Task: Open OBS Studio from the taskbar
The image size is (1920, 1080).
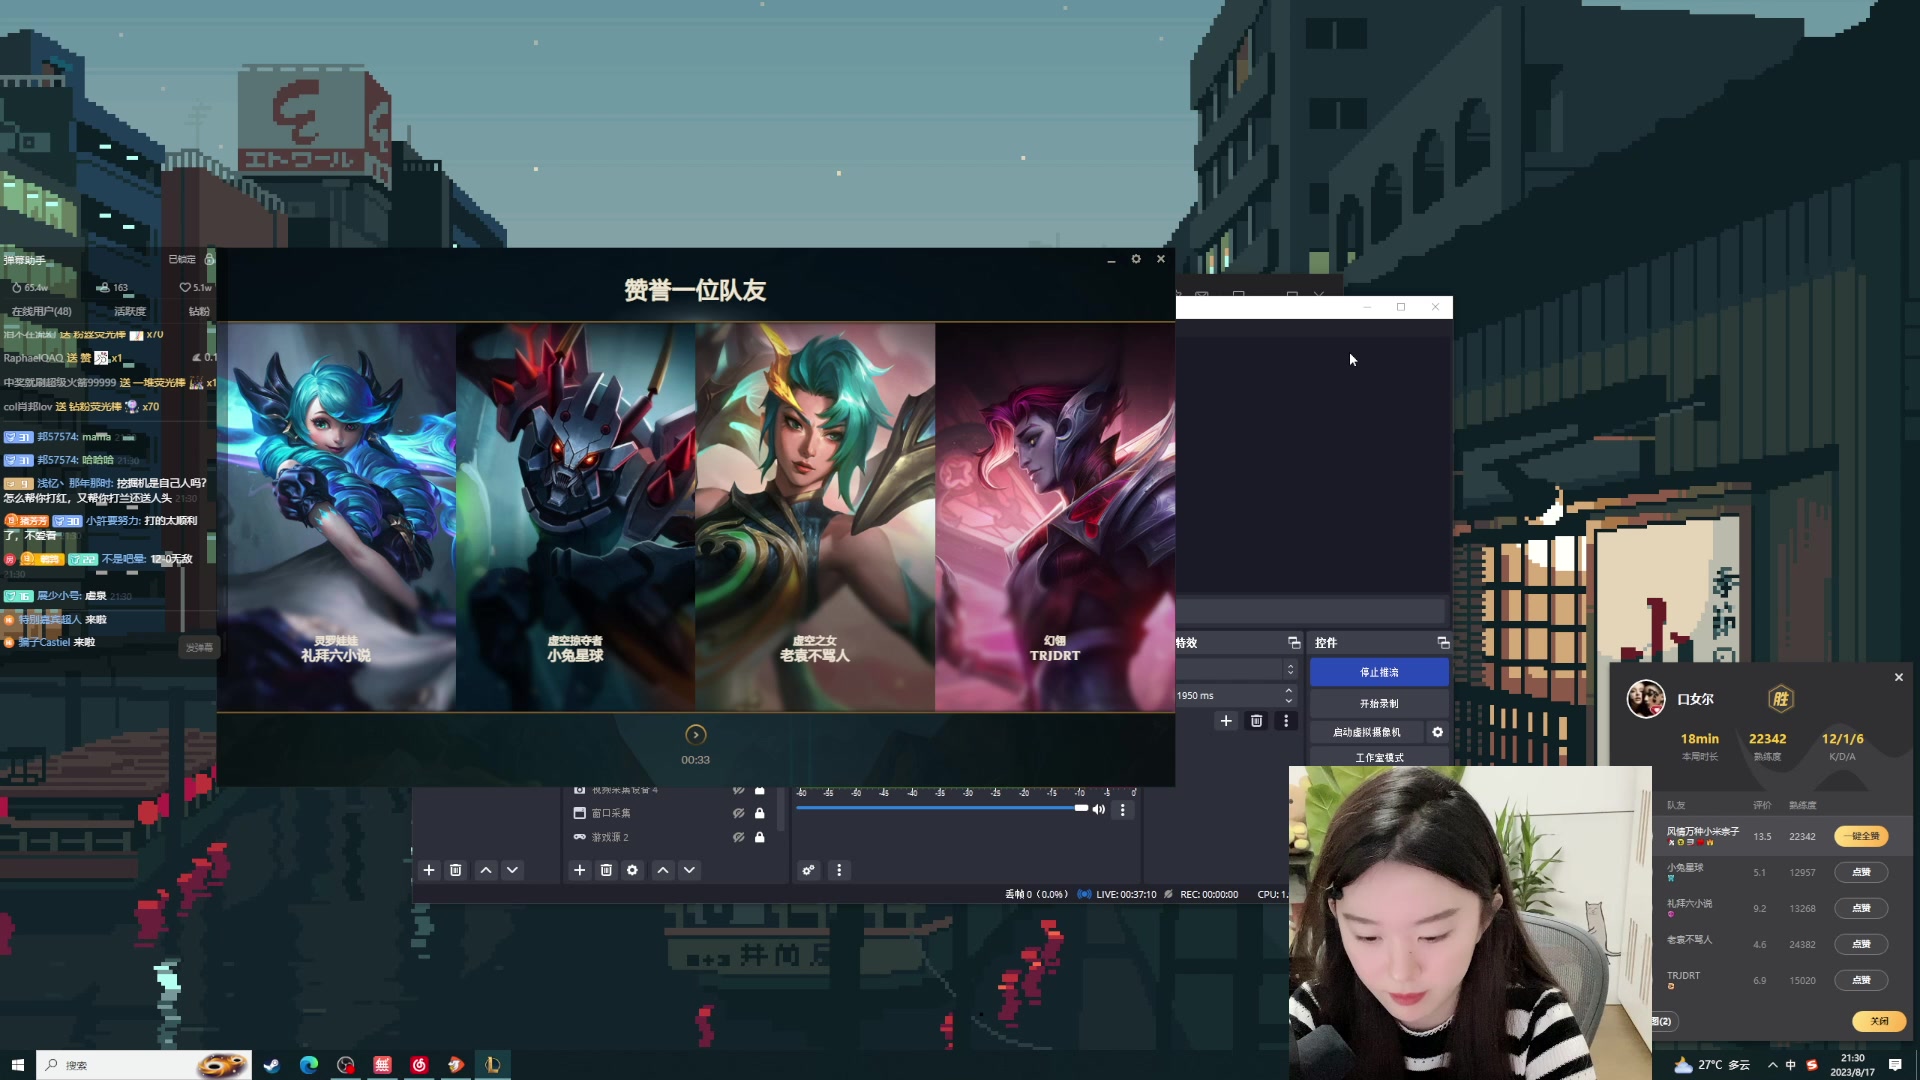Action: pyautogui.click(x=345, y=1065)
